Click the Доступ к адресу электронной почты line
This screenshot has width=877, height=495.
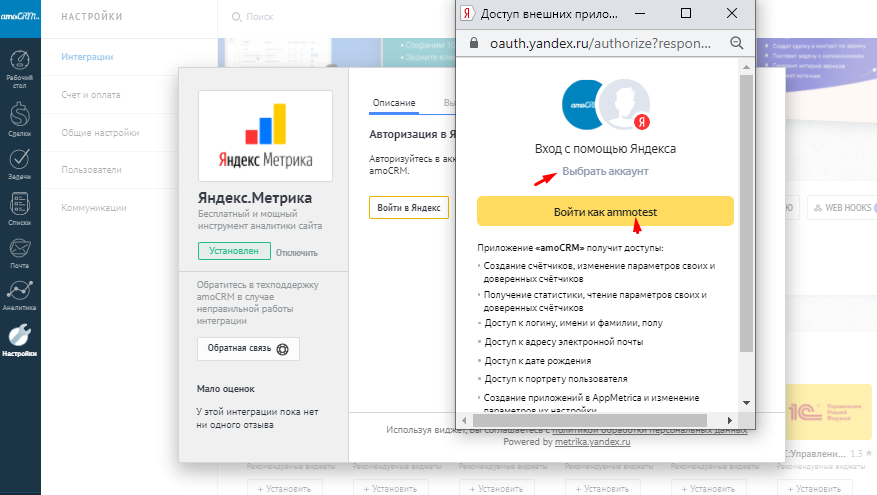coord(564,342)
